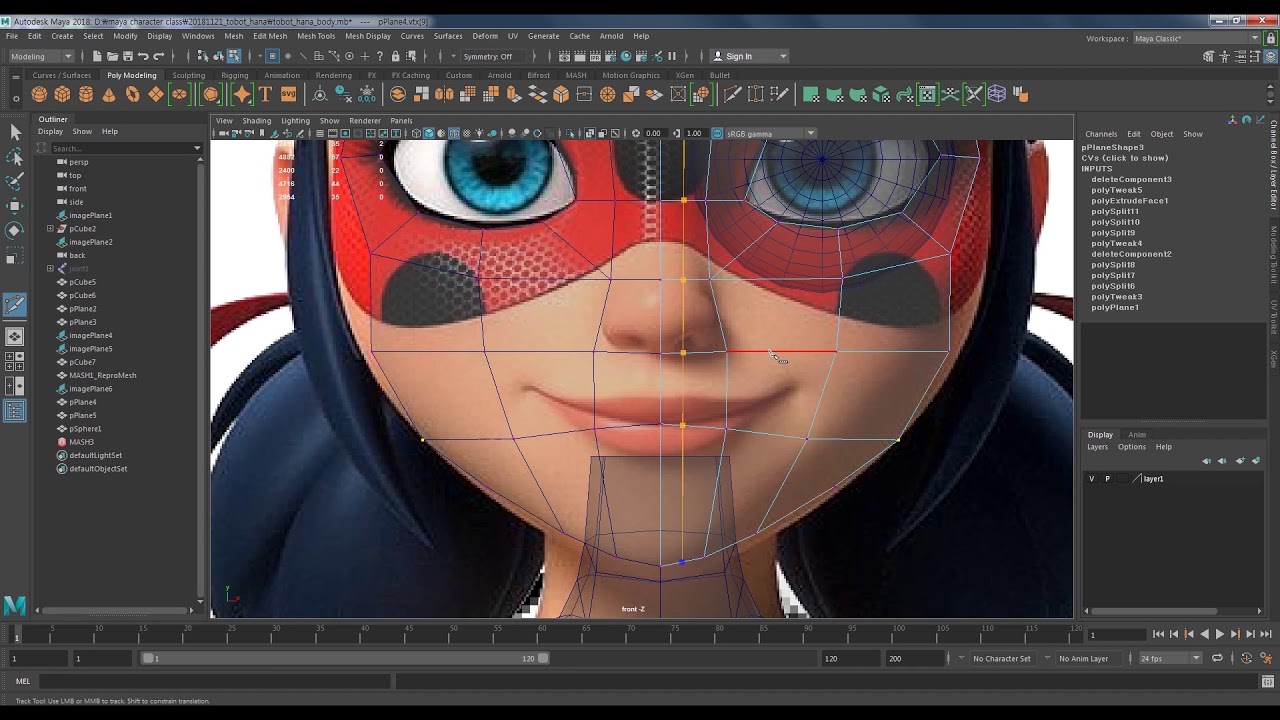This screenshot has height=720, width=1280.
Task: Click the Open Scene folder icon
Action: (x=113, y=56)
